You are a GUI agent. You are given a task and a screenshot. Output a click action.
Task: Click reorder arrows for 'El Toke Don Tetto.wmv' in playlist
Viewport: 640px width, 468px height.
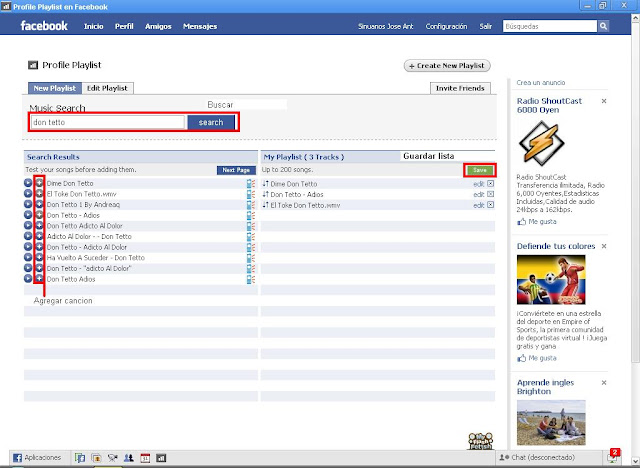[x=266, y=205]
